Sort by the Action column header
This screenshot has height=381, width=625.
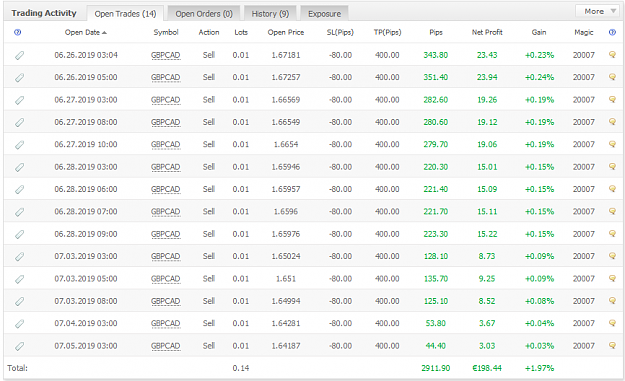pos(209,32)
